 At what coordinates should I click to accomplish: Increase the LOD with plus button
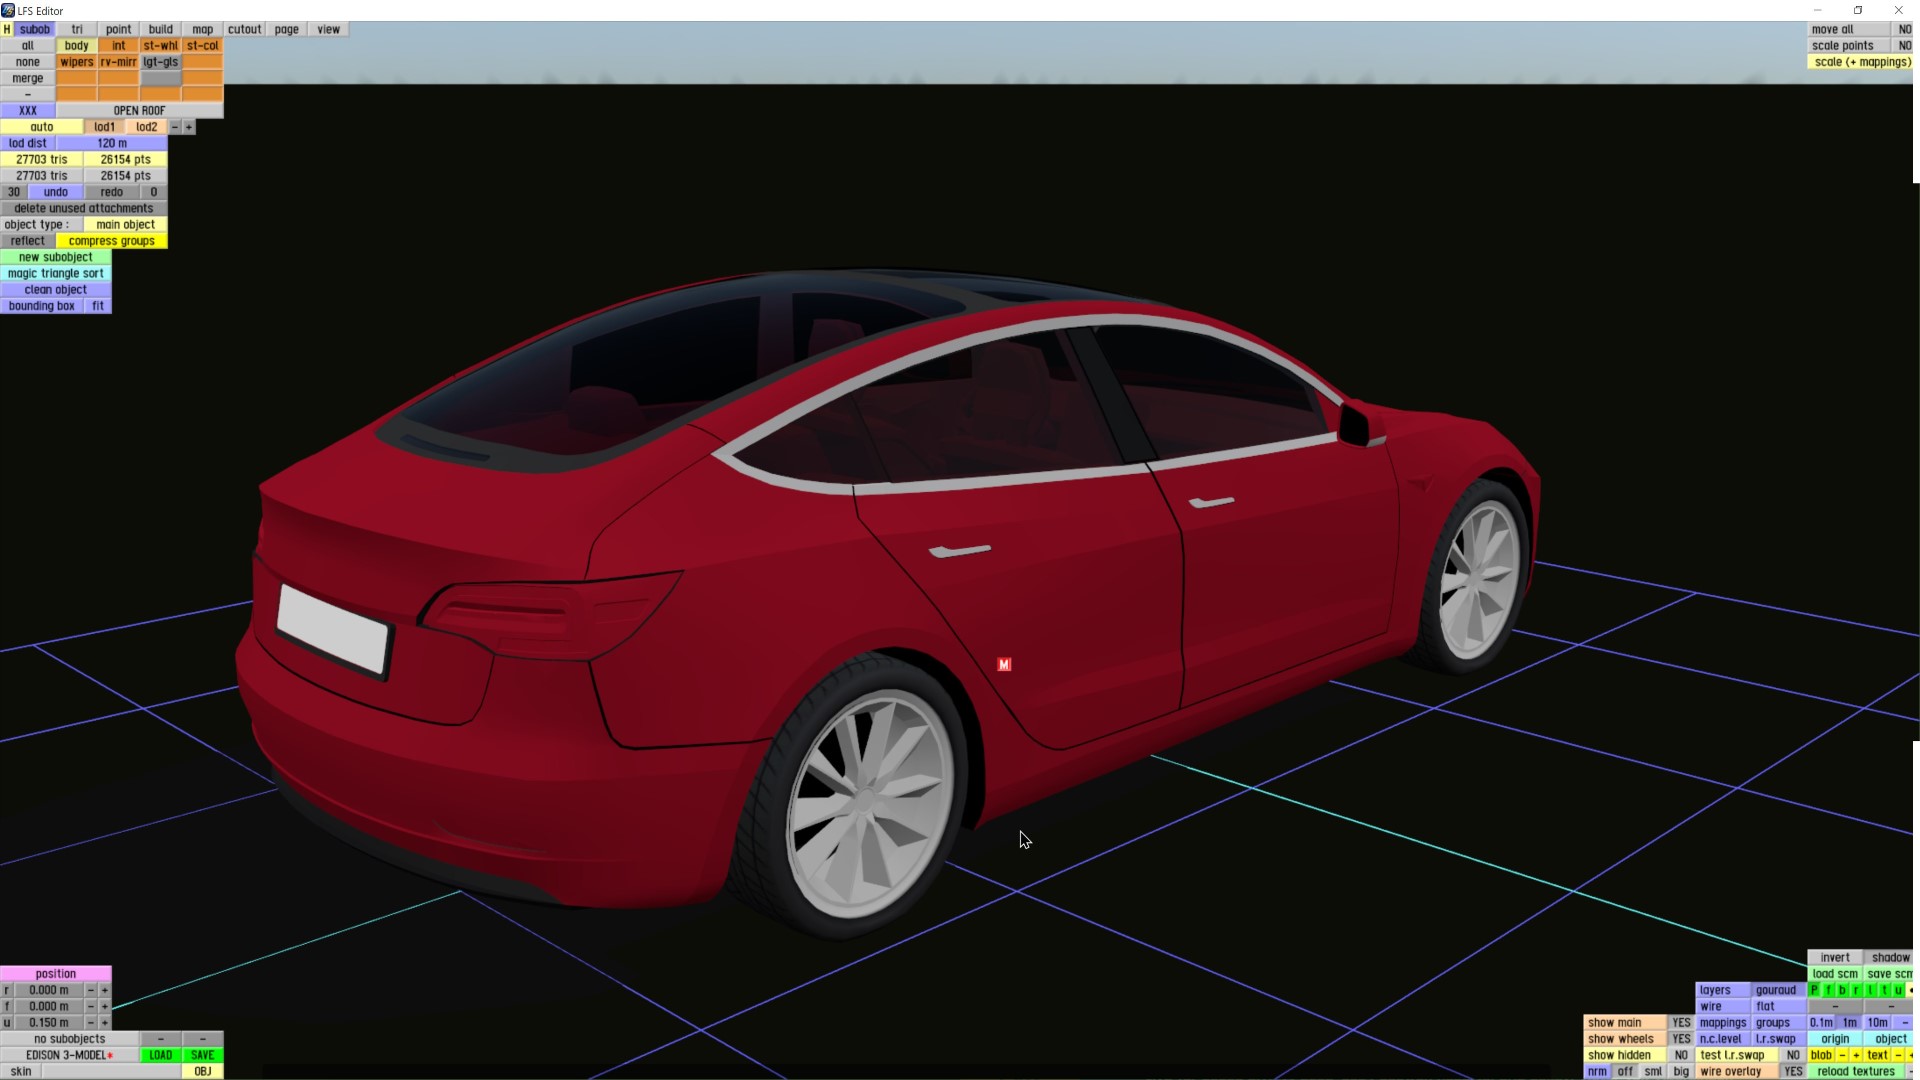[x=189, y=127]
